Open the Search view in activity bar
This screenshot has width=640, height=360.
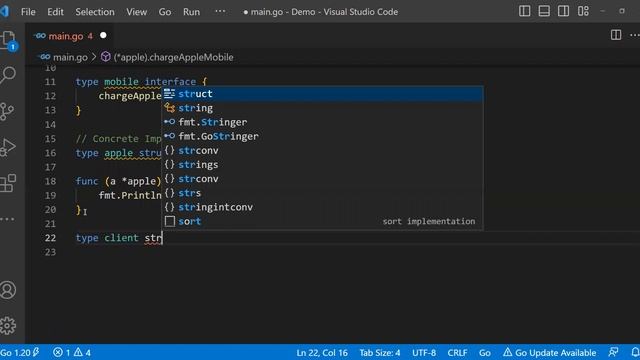8,75
